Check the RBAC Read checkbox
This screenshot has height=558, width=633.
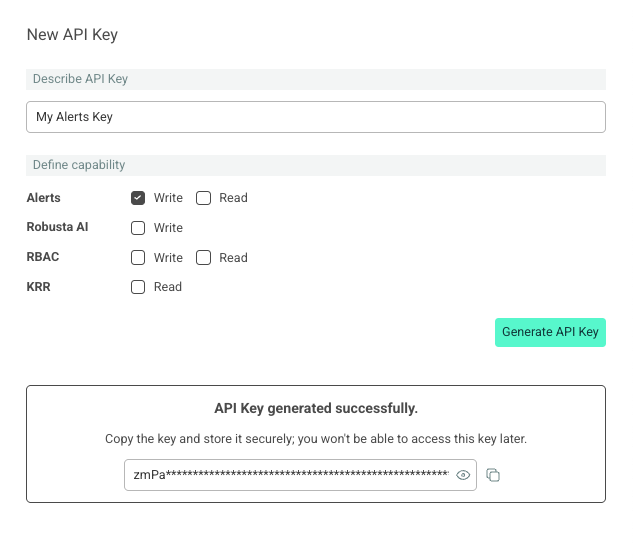[203, 258]
